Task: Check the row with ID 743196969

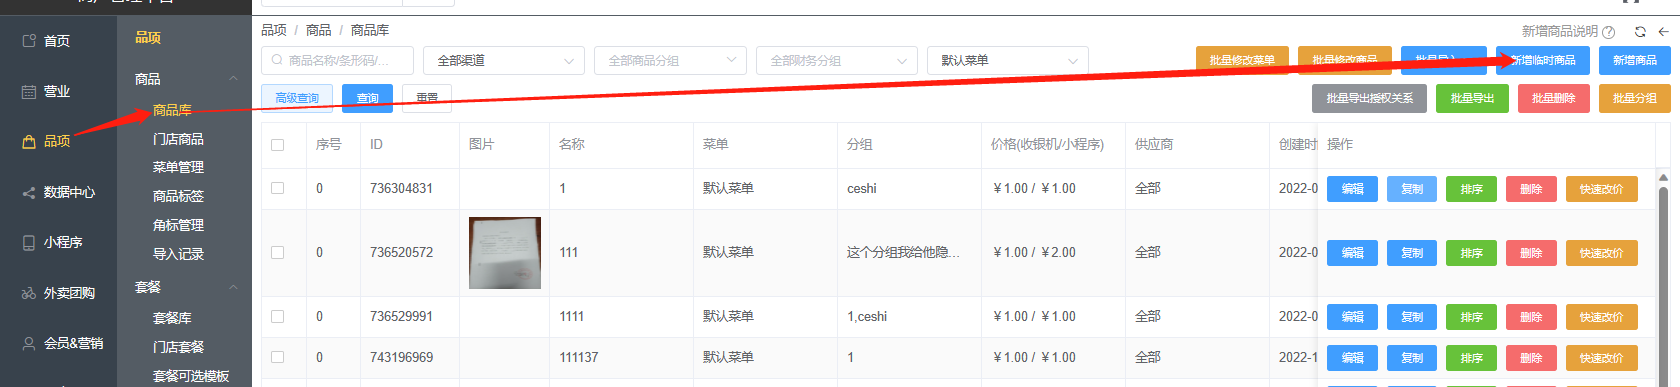Action: click(x=278, y=357)
